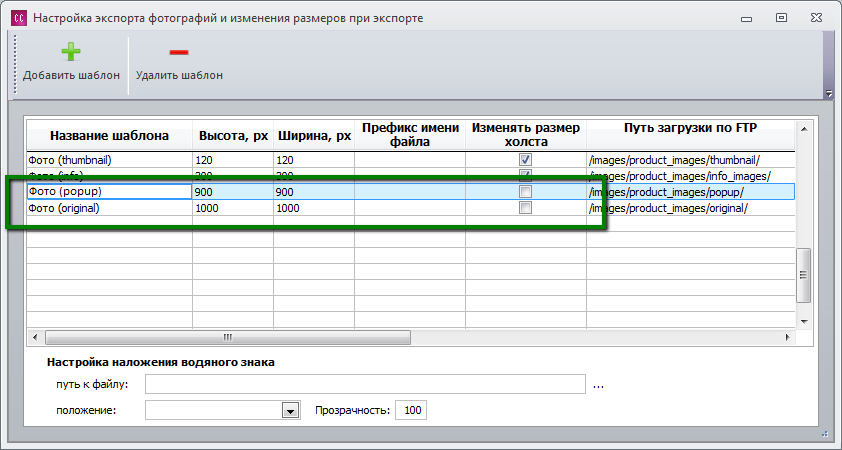Click the info_images FTP path cell
842x450 pixels.
tap(691, 176)
